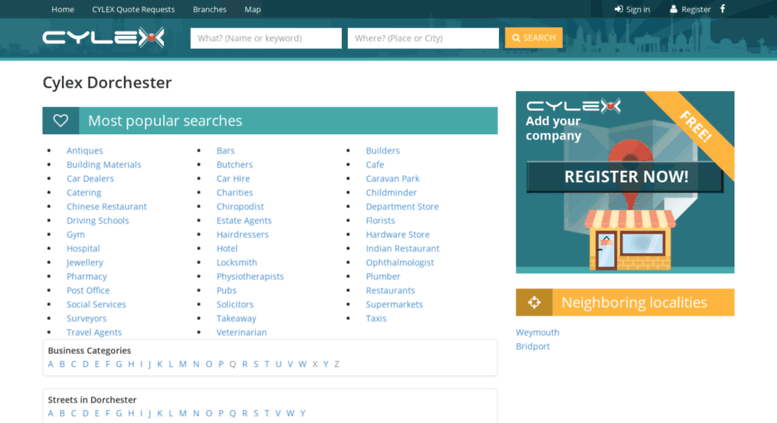The height and width of the screenshot is (423, 777).
Task: Open the Pharmacy link
Action: 87,276
